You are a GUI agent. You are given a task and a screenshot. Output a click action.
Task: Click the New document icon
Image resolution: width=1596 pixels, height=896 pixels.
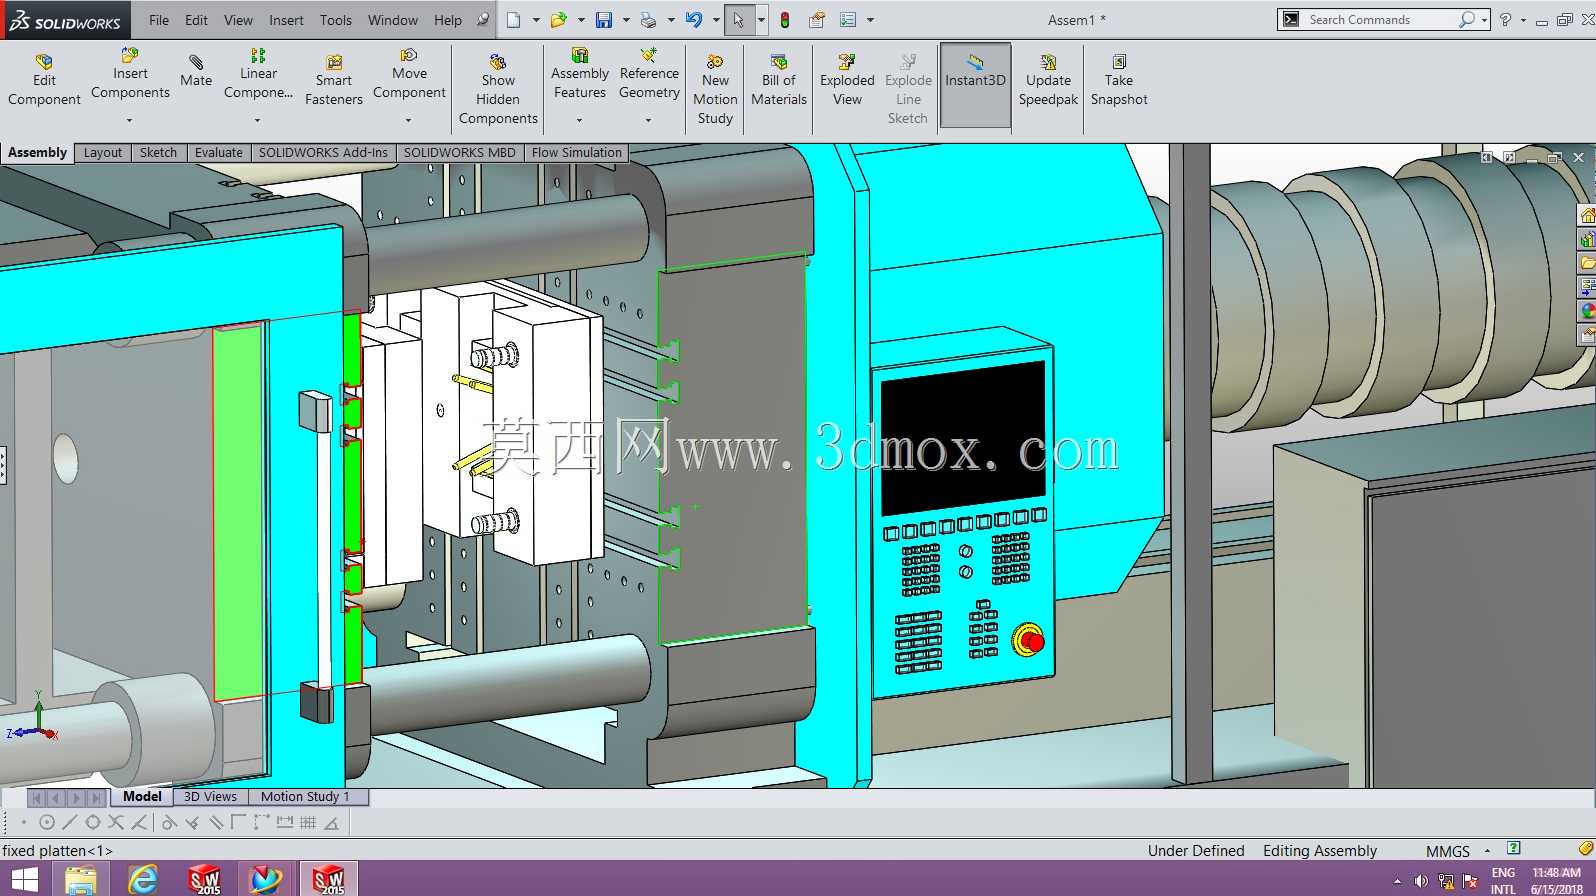[x=513, y=20]
